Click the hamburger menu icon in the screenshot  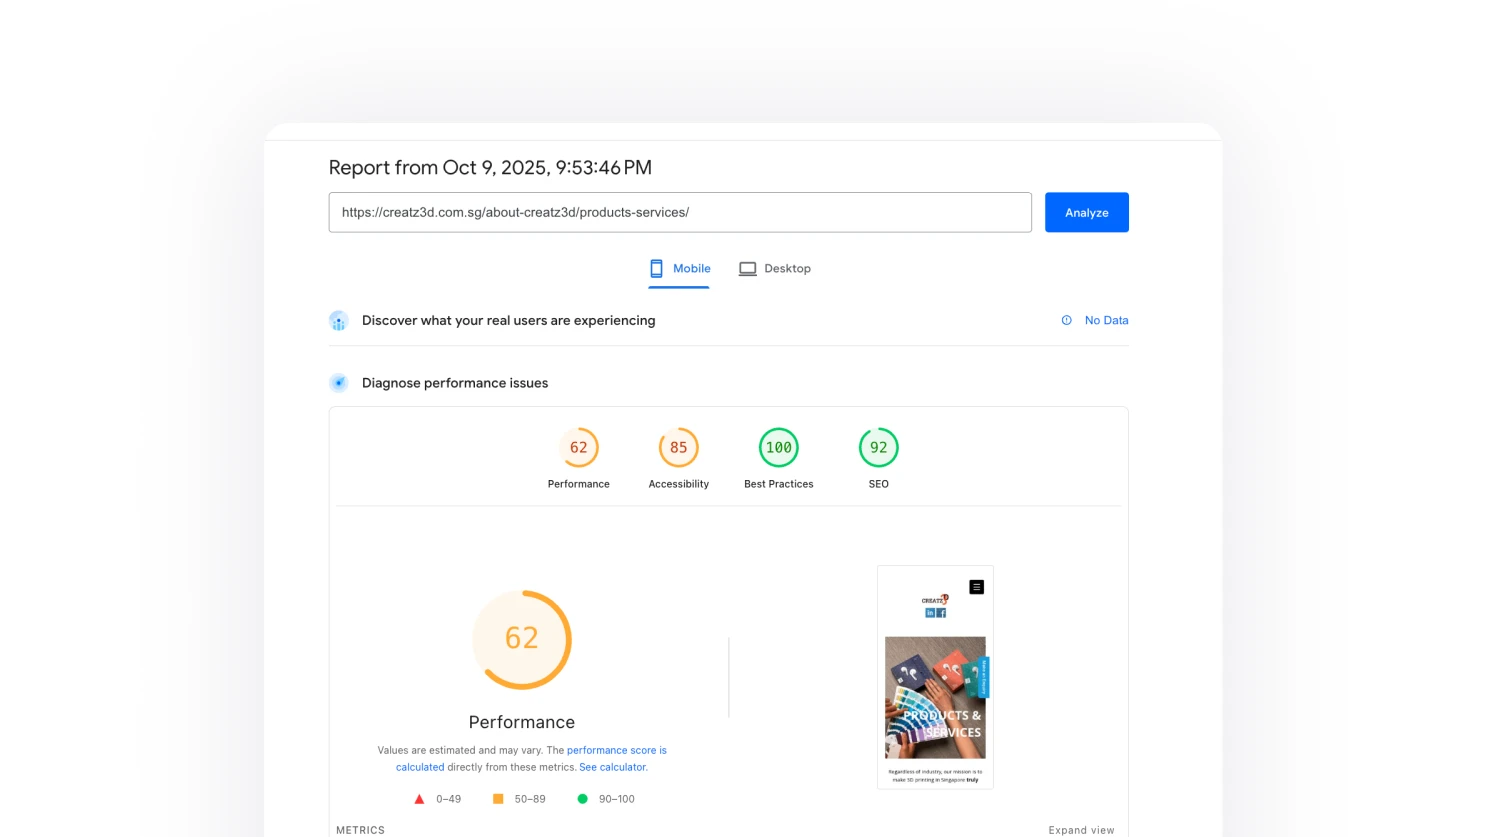(977, 587)
